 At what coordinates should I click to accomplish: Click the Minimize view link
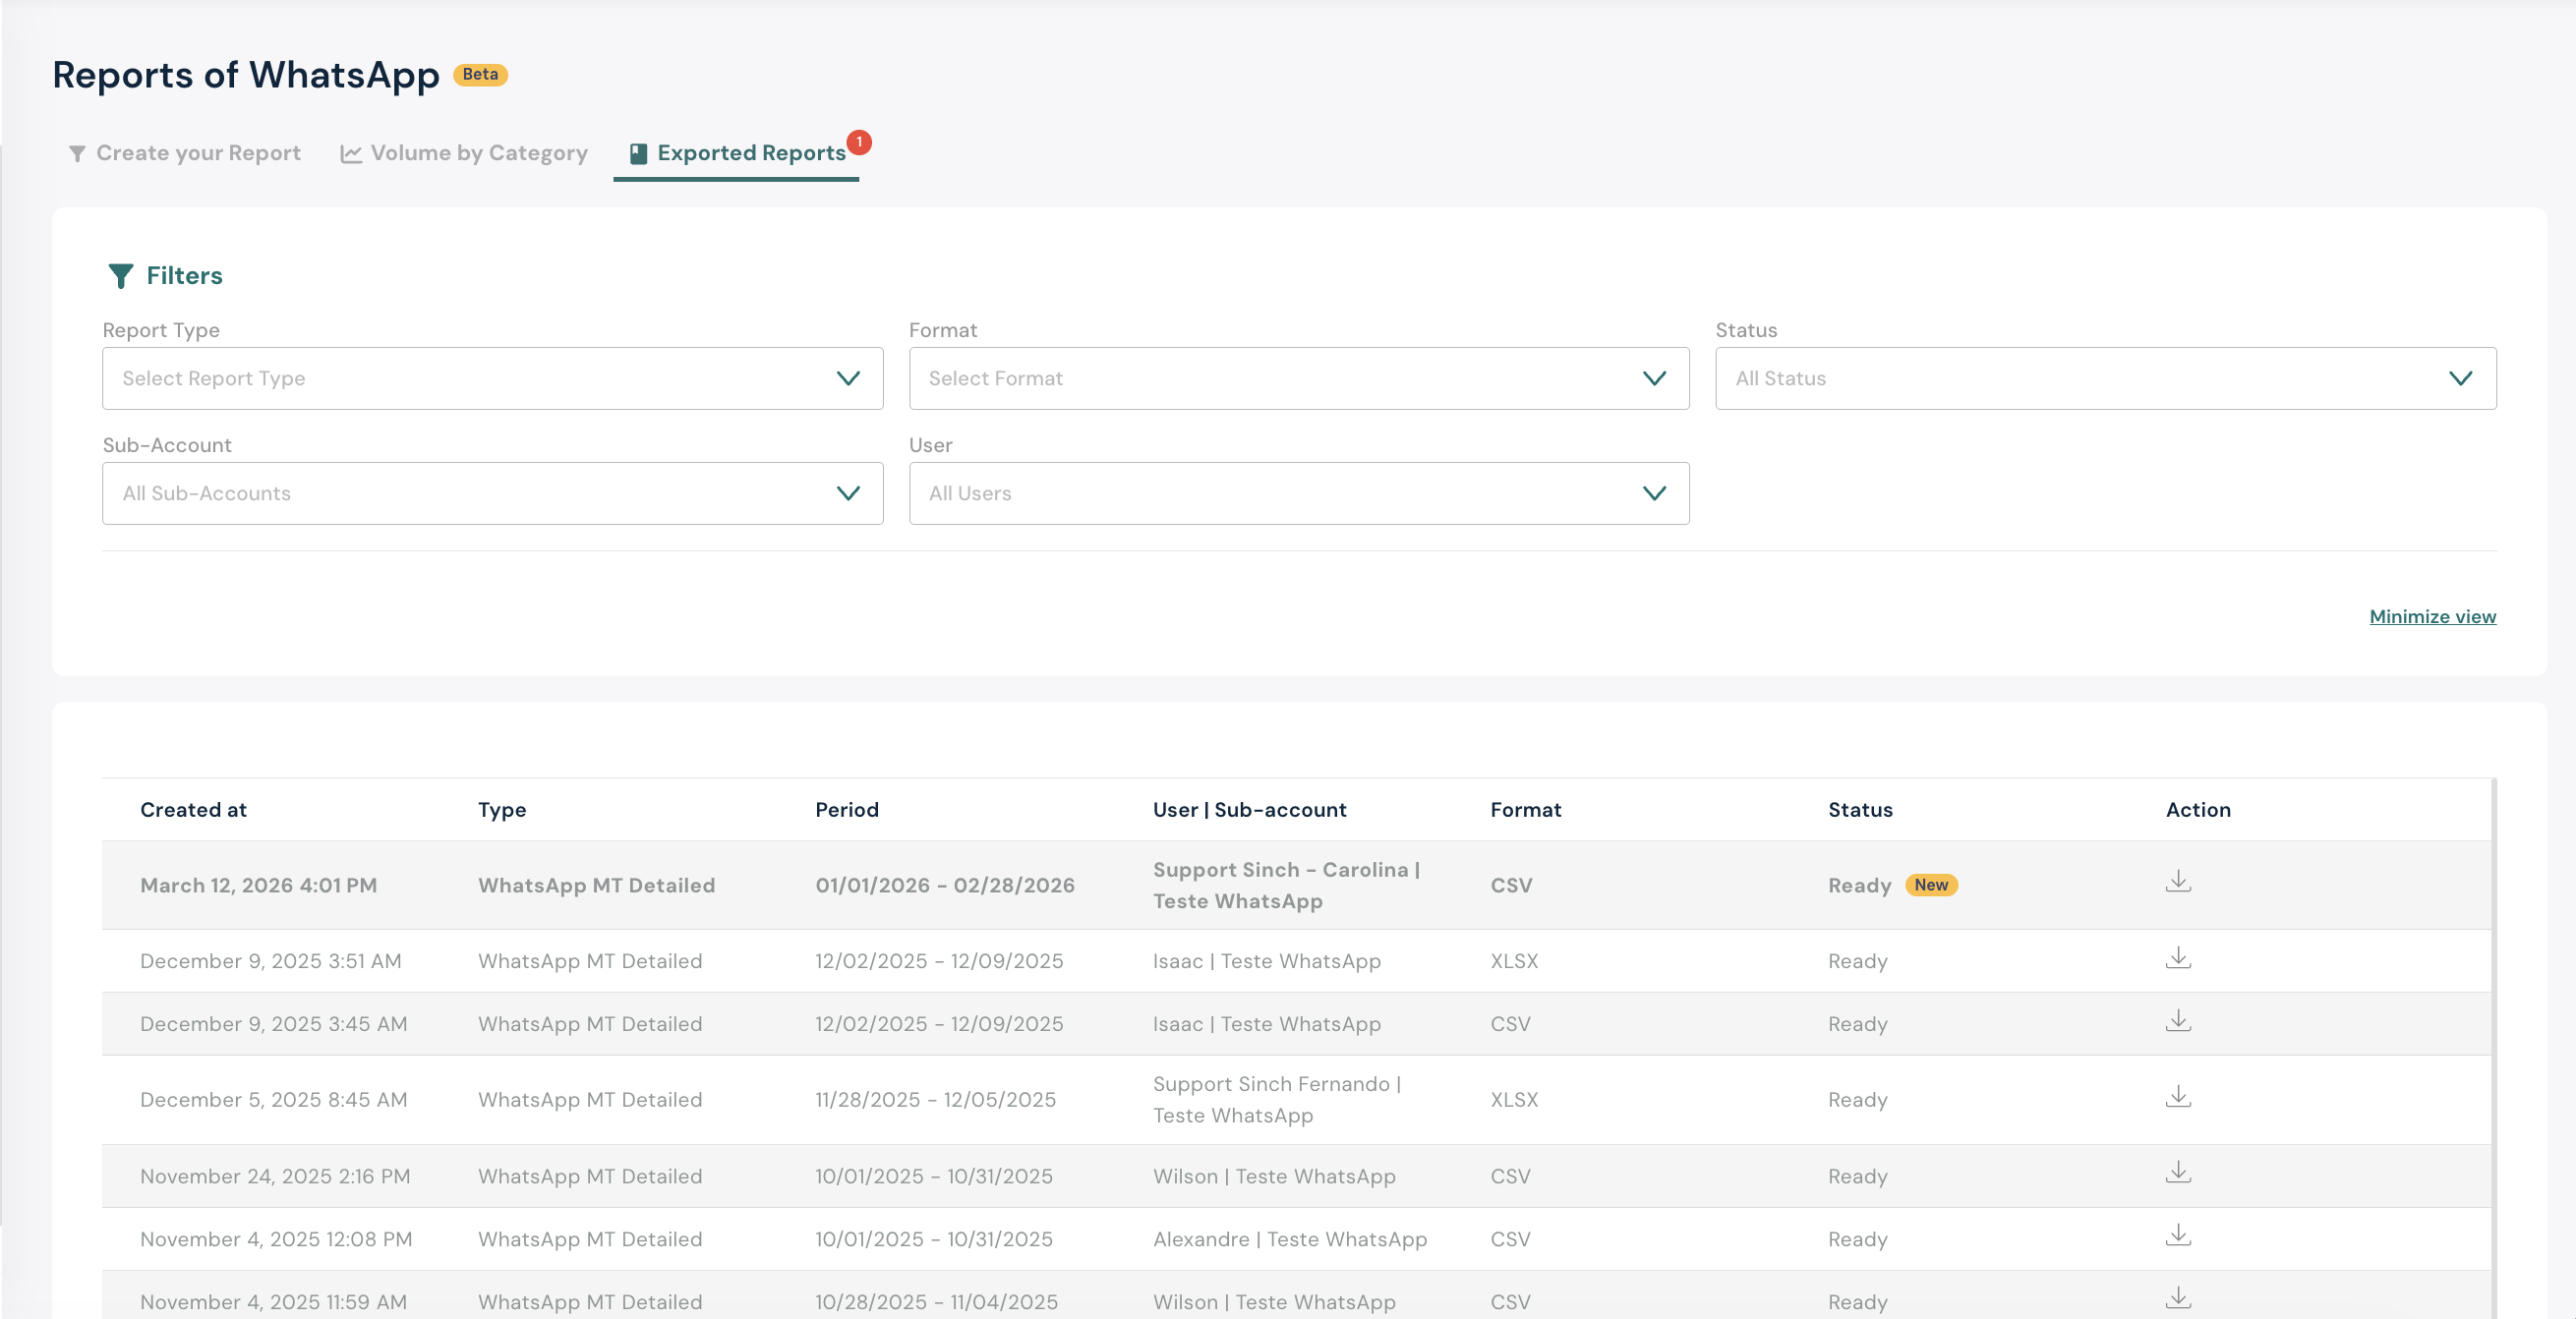point(2431,617)
